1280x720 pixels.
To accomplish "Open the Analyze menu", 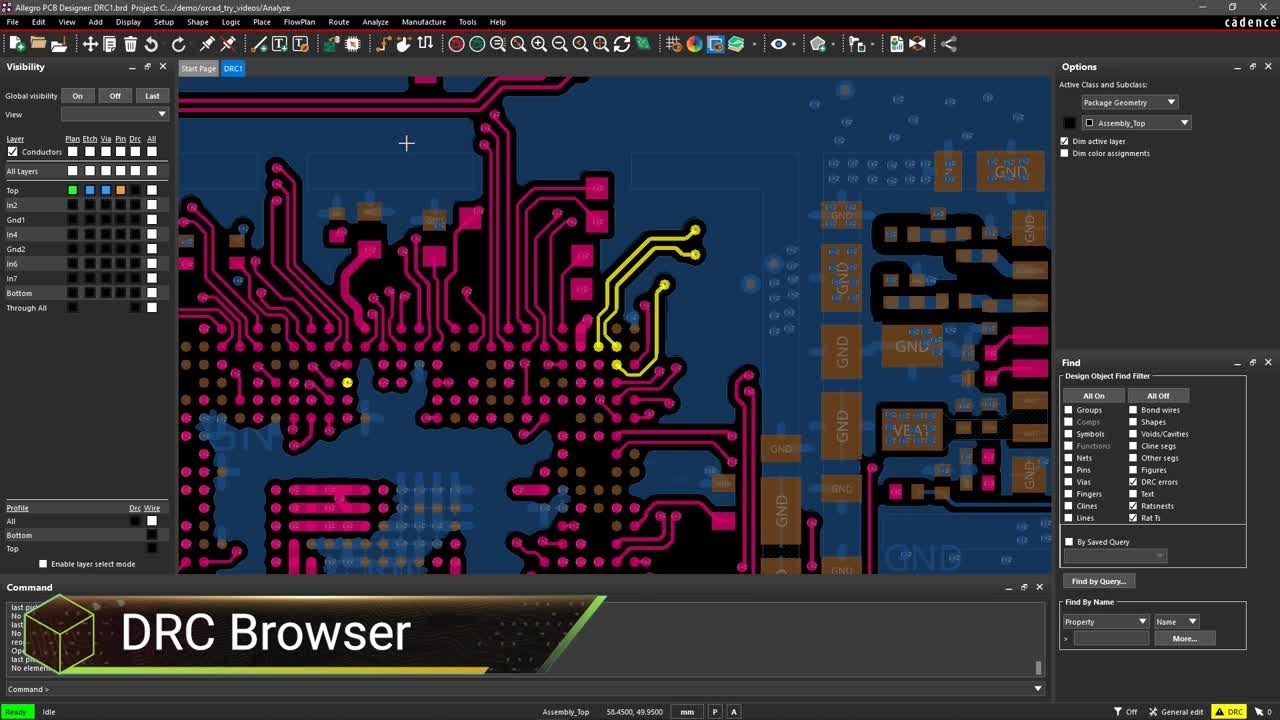I will tap(375, 22).
